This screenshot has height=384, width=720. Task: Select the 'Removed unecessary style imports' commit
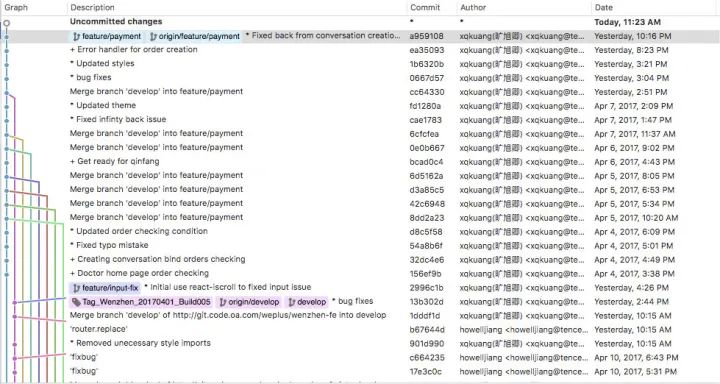(x=360, y=343)
